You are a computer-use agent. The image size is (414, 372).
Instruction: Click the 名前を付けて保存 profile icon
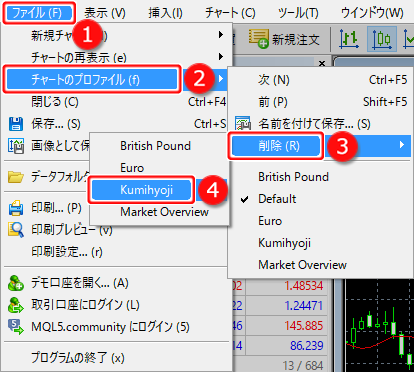[x=243, y=124]
